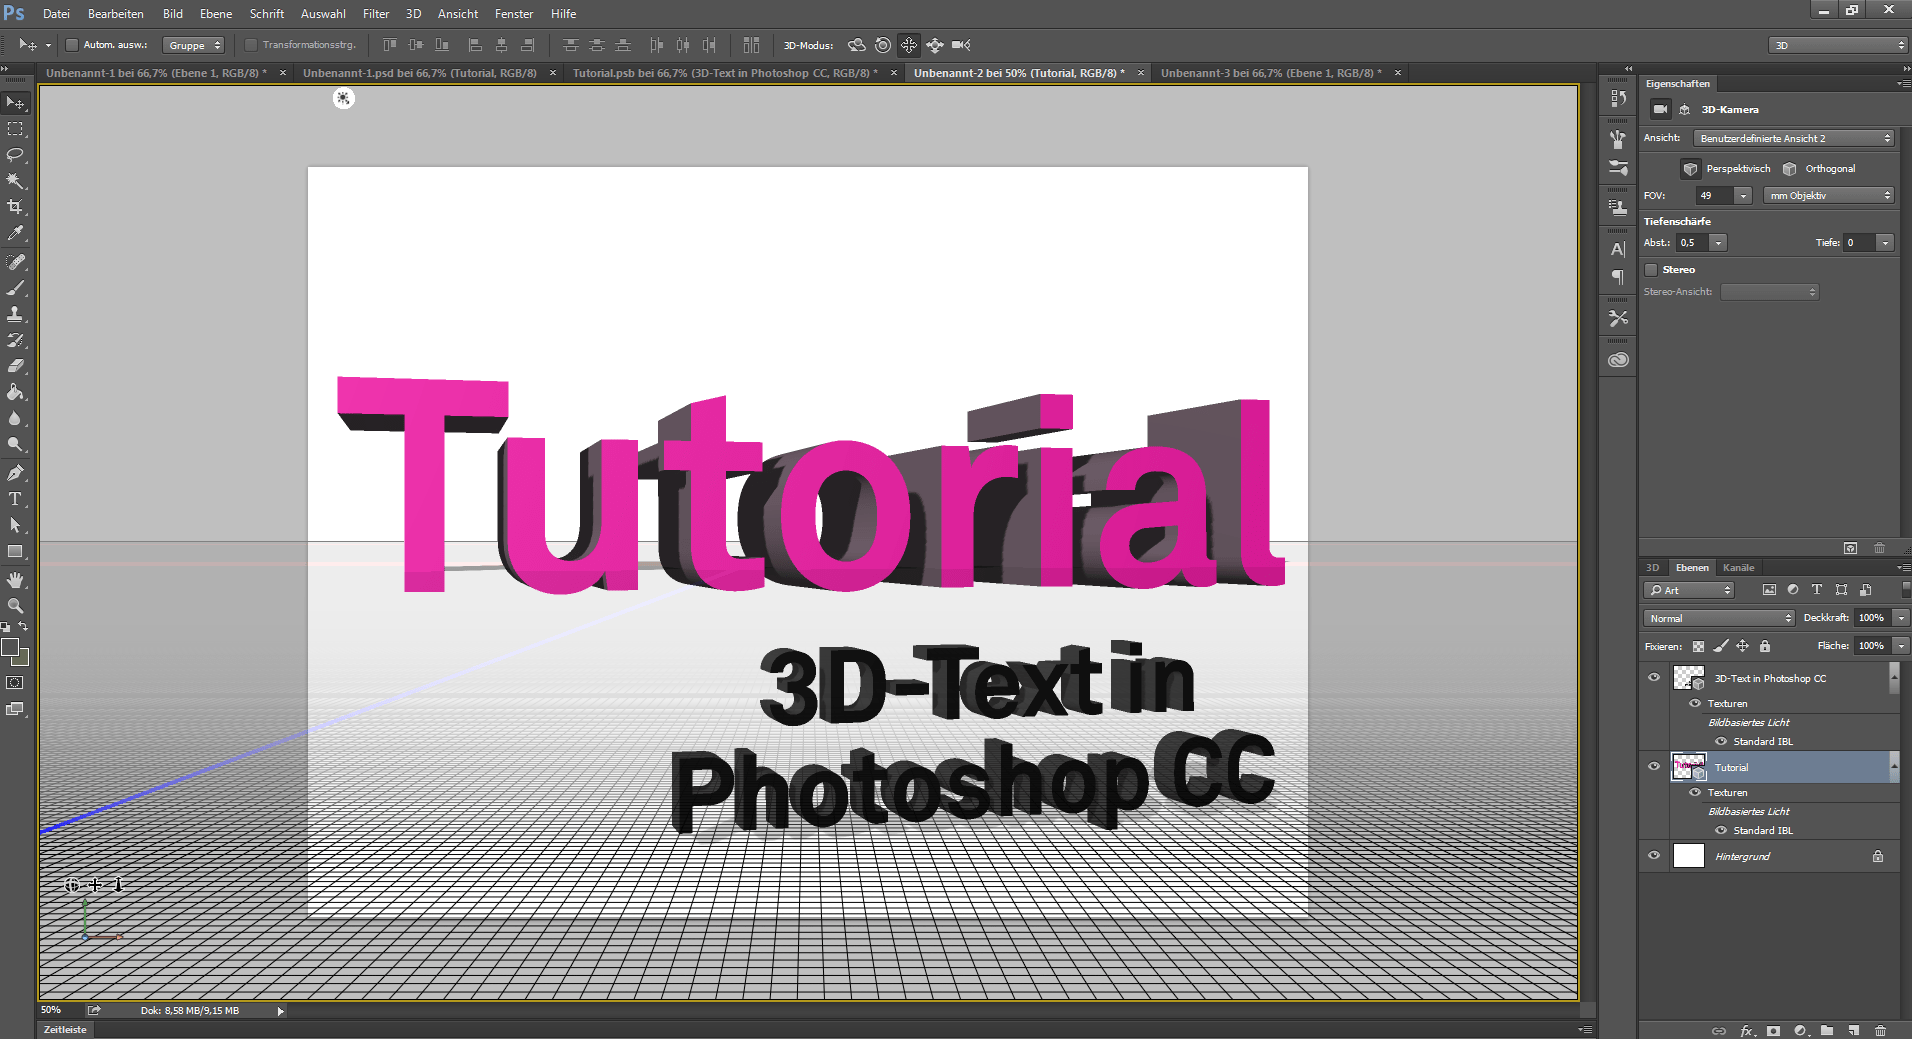Screen dimensions: 1912x1039
Task: Switch camera to Orthogonal mode
Action: click(1818, 169)
